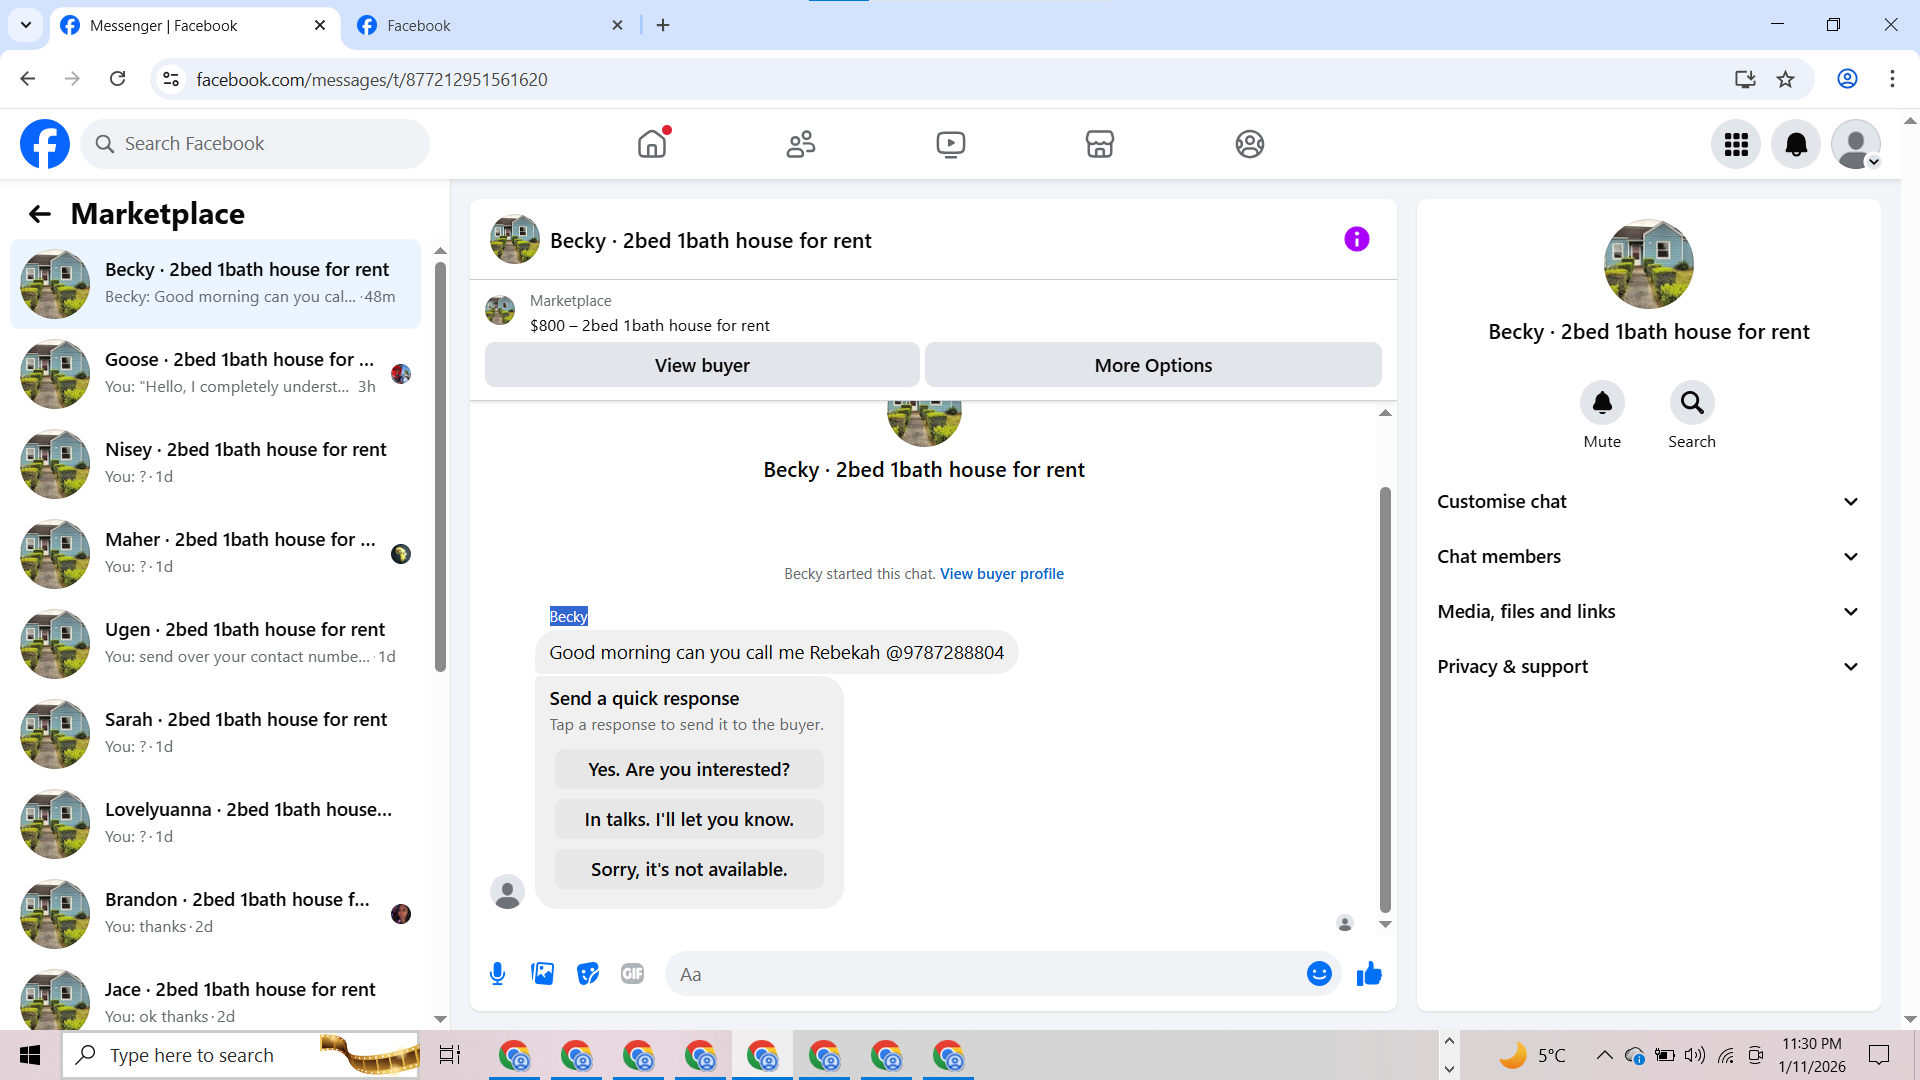This screenshot has height=1080, width=1920.
Task: Open the taskbar clock showing 11:30 PM
Action: pyautogui.click(x=1811, y=1055)
